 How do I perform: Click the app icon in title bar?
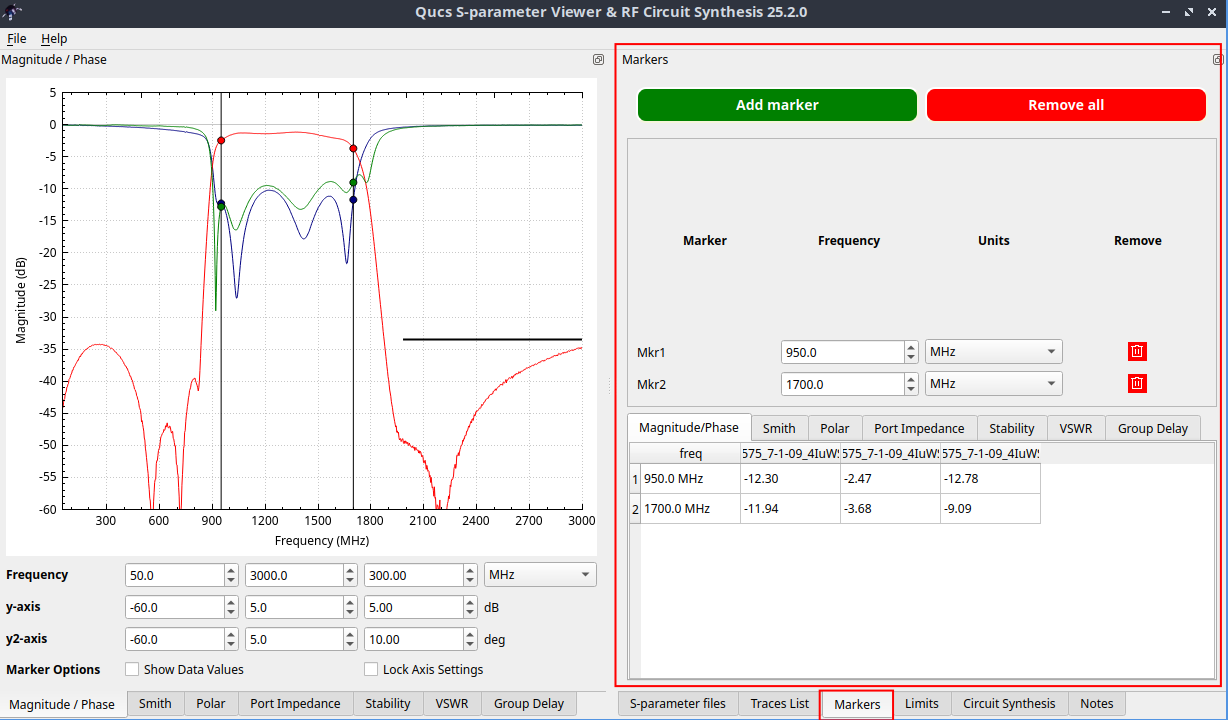(x=12, y=12)
